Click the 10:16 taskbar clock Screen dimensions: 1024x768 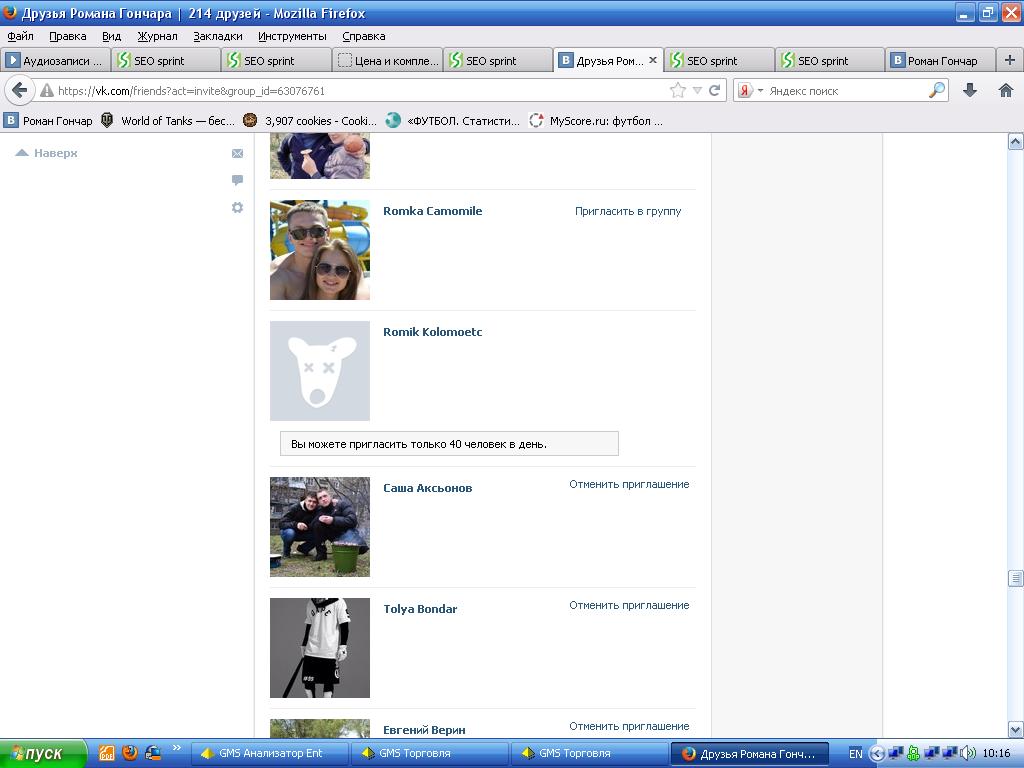(997, 754)
